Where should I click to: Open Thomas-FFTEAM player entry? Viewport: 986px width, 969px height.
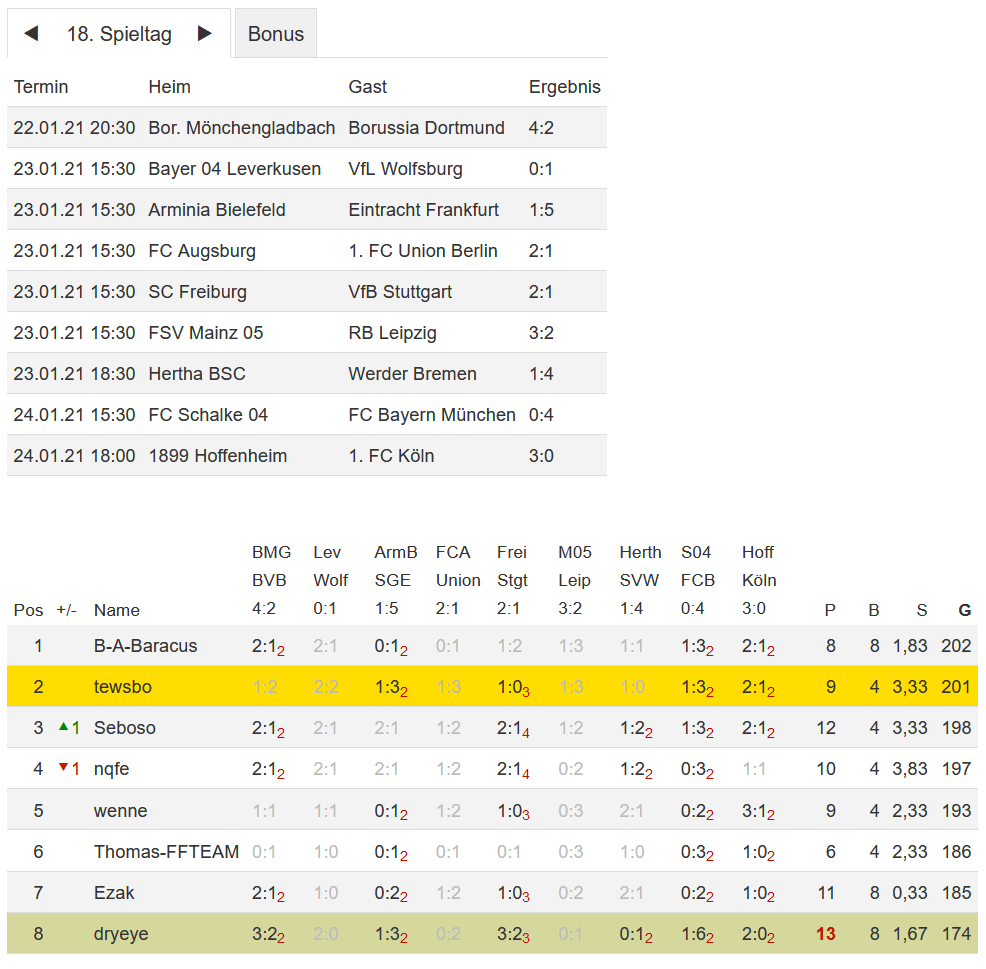tap(166, 852)
